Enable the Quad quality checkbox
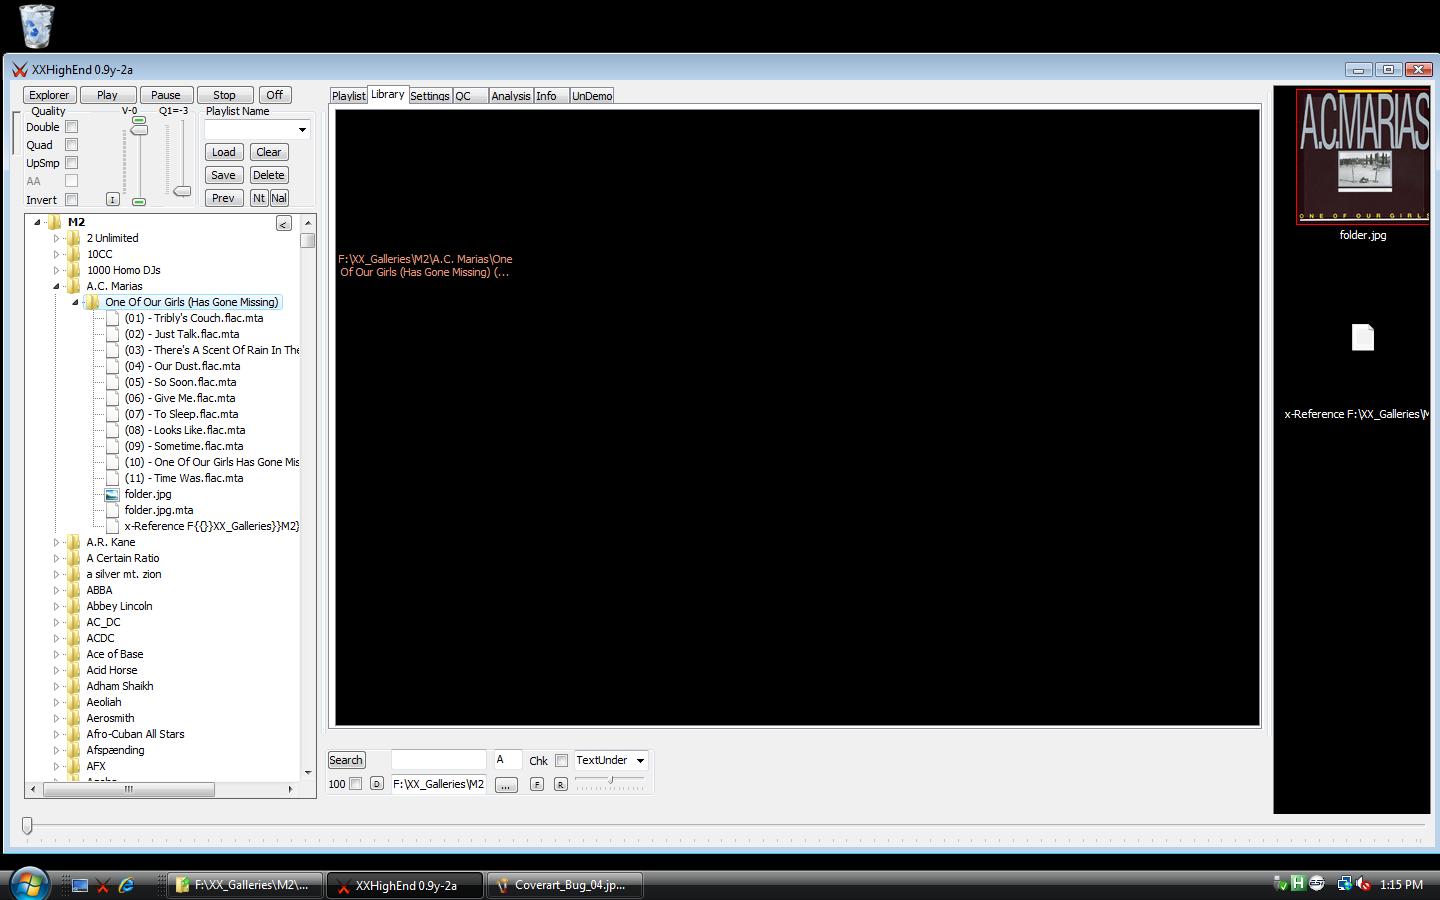The width and height of the screenshot is (1440, 900). [x=71, y=145]
